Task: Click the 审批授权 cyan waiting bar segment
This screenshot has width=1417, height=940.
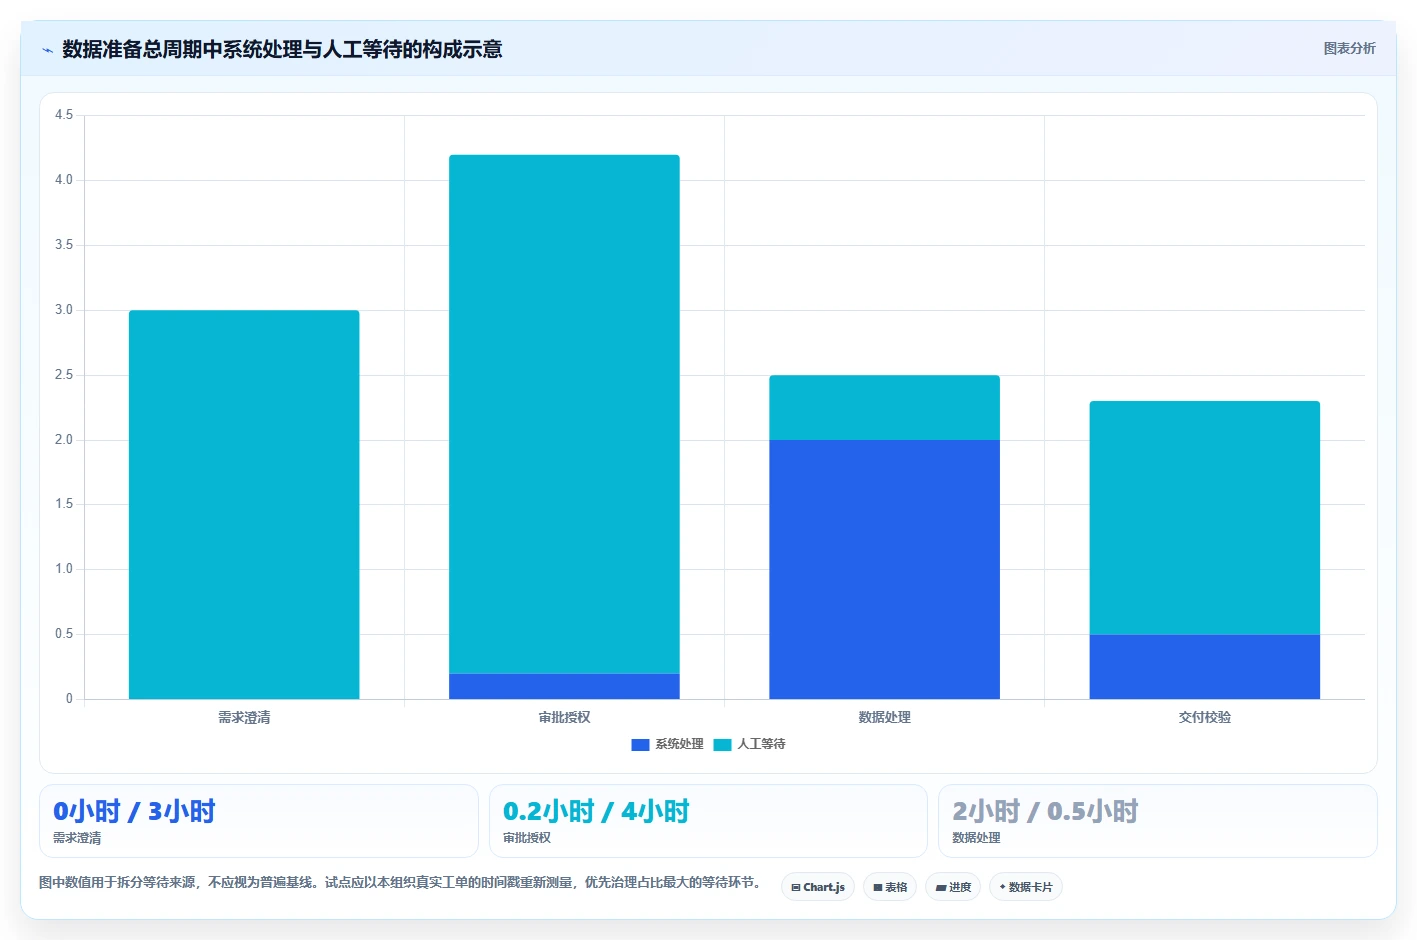Action: coord(564,414)
